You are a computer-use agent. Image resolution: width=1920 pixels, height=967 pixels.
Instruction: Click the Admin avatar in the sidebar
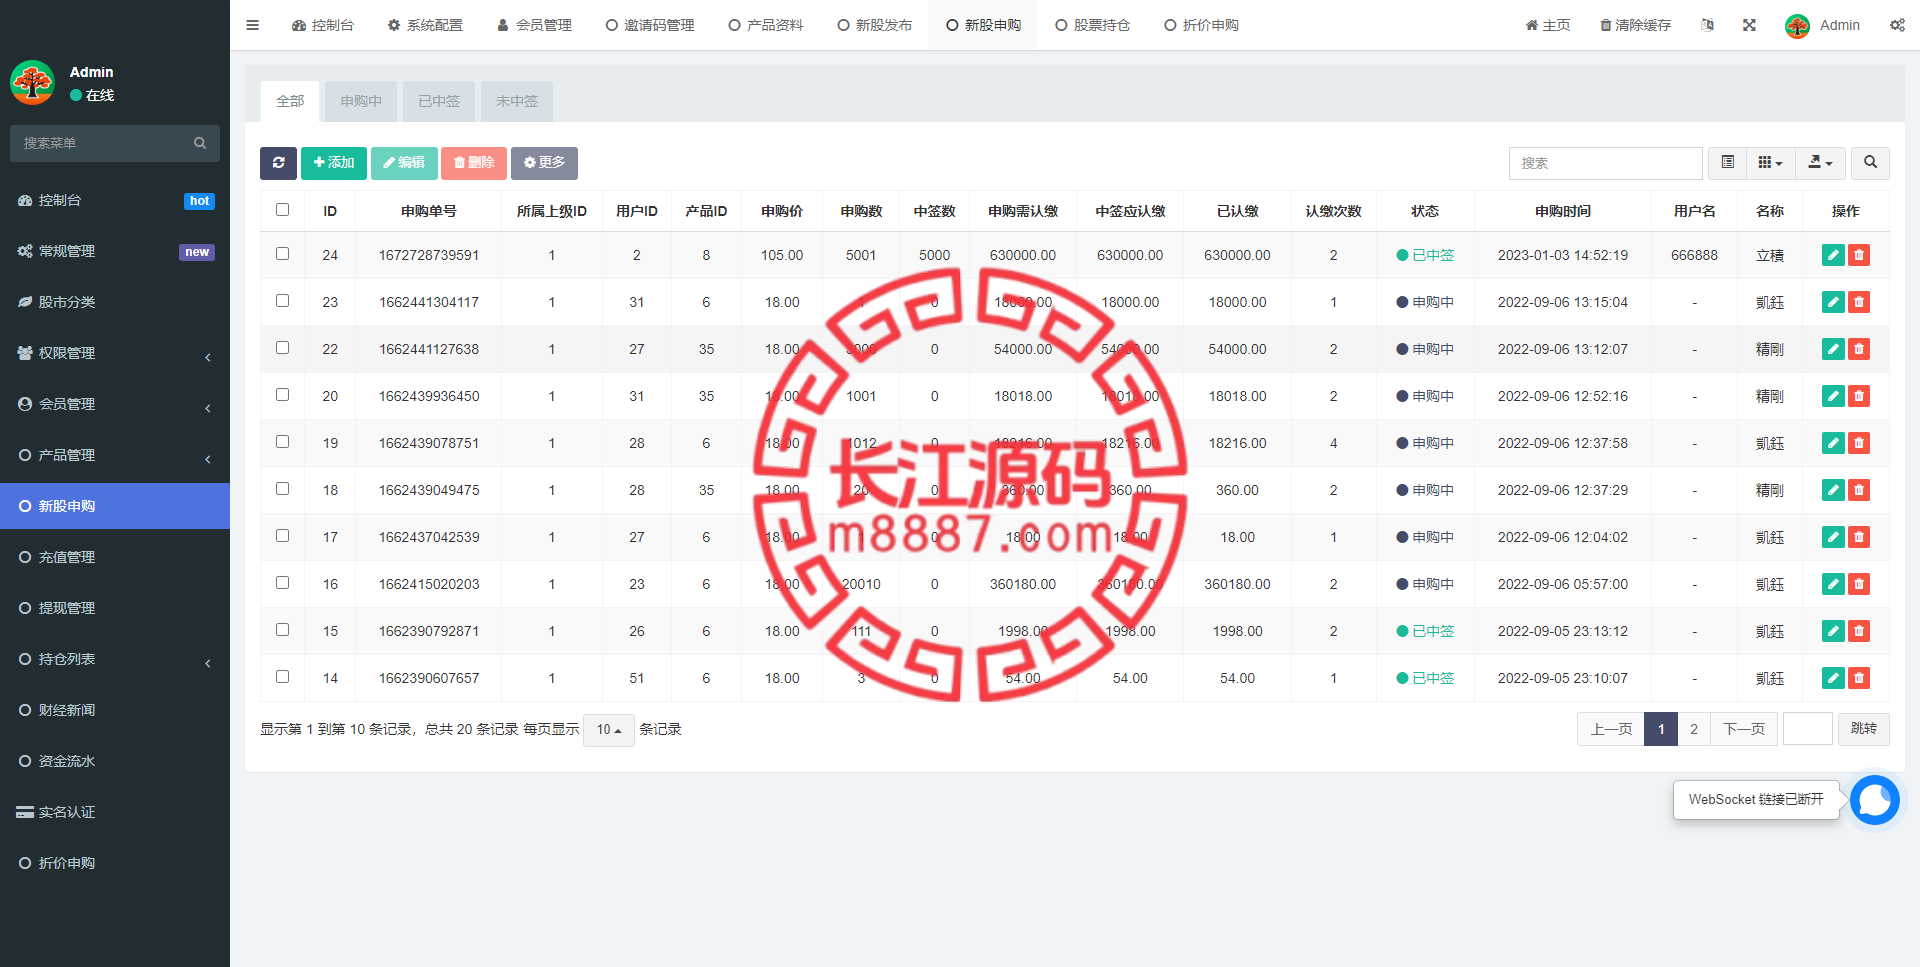(32, 82)
